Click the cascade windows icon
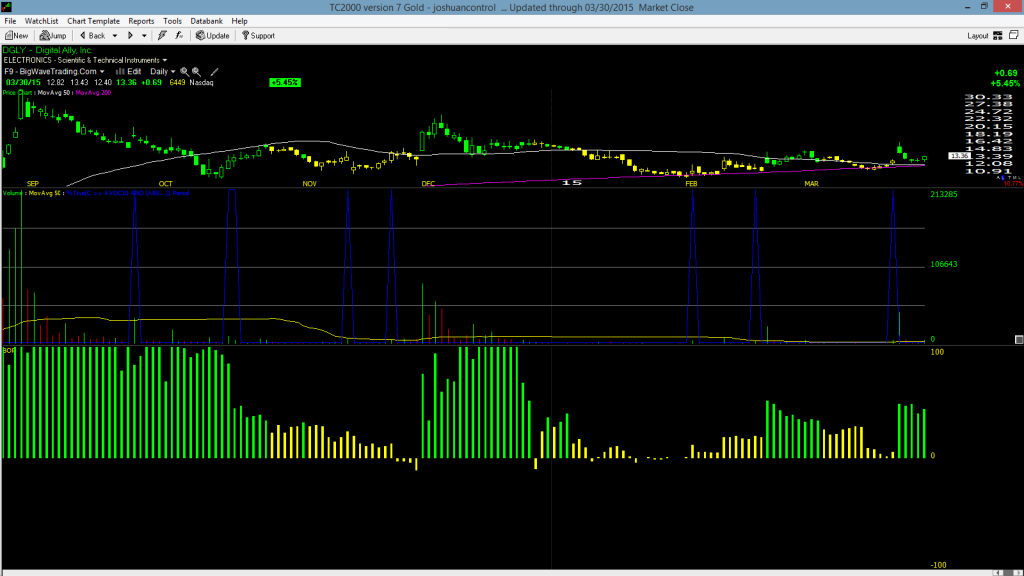Image resolution: width=1024 pixels, height=576 pixels. coord(1014,35)
